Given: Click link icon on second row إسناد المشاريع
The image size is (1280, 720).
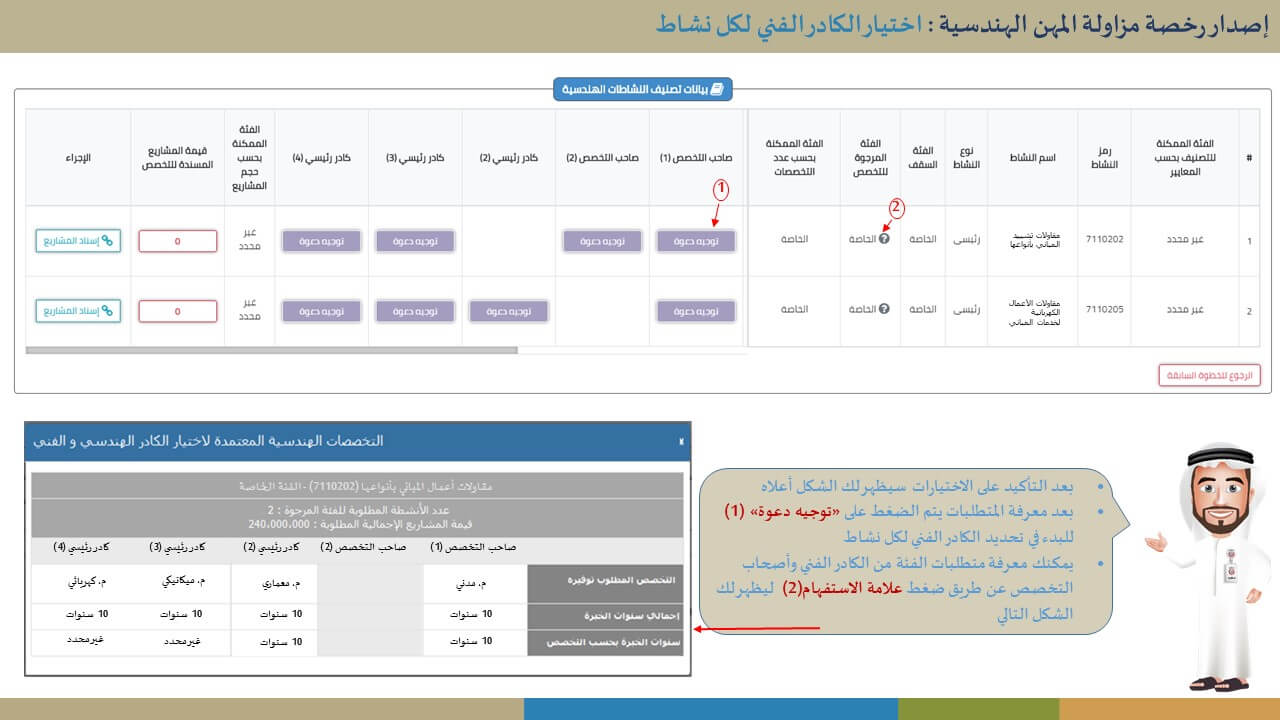Looking at the screenshot, I should (107, 311).
